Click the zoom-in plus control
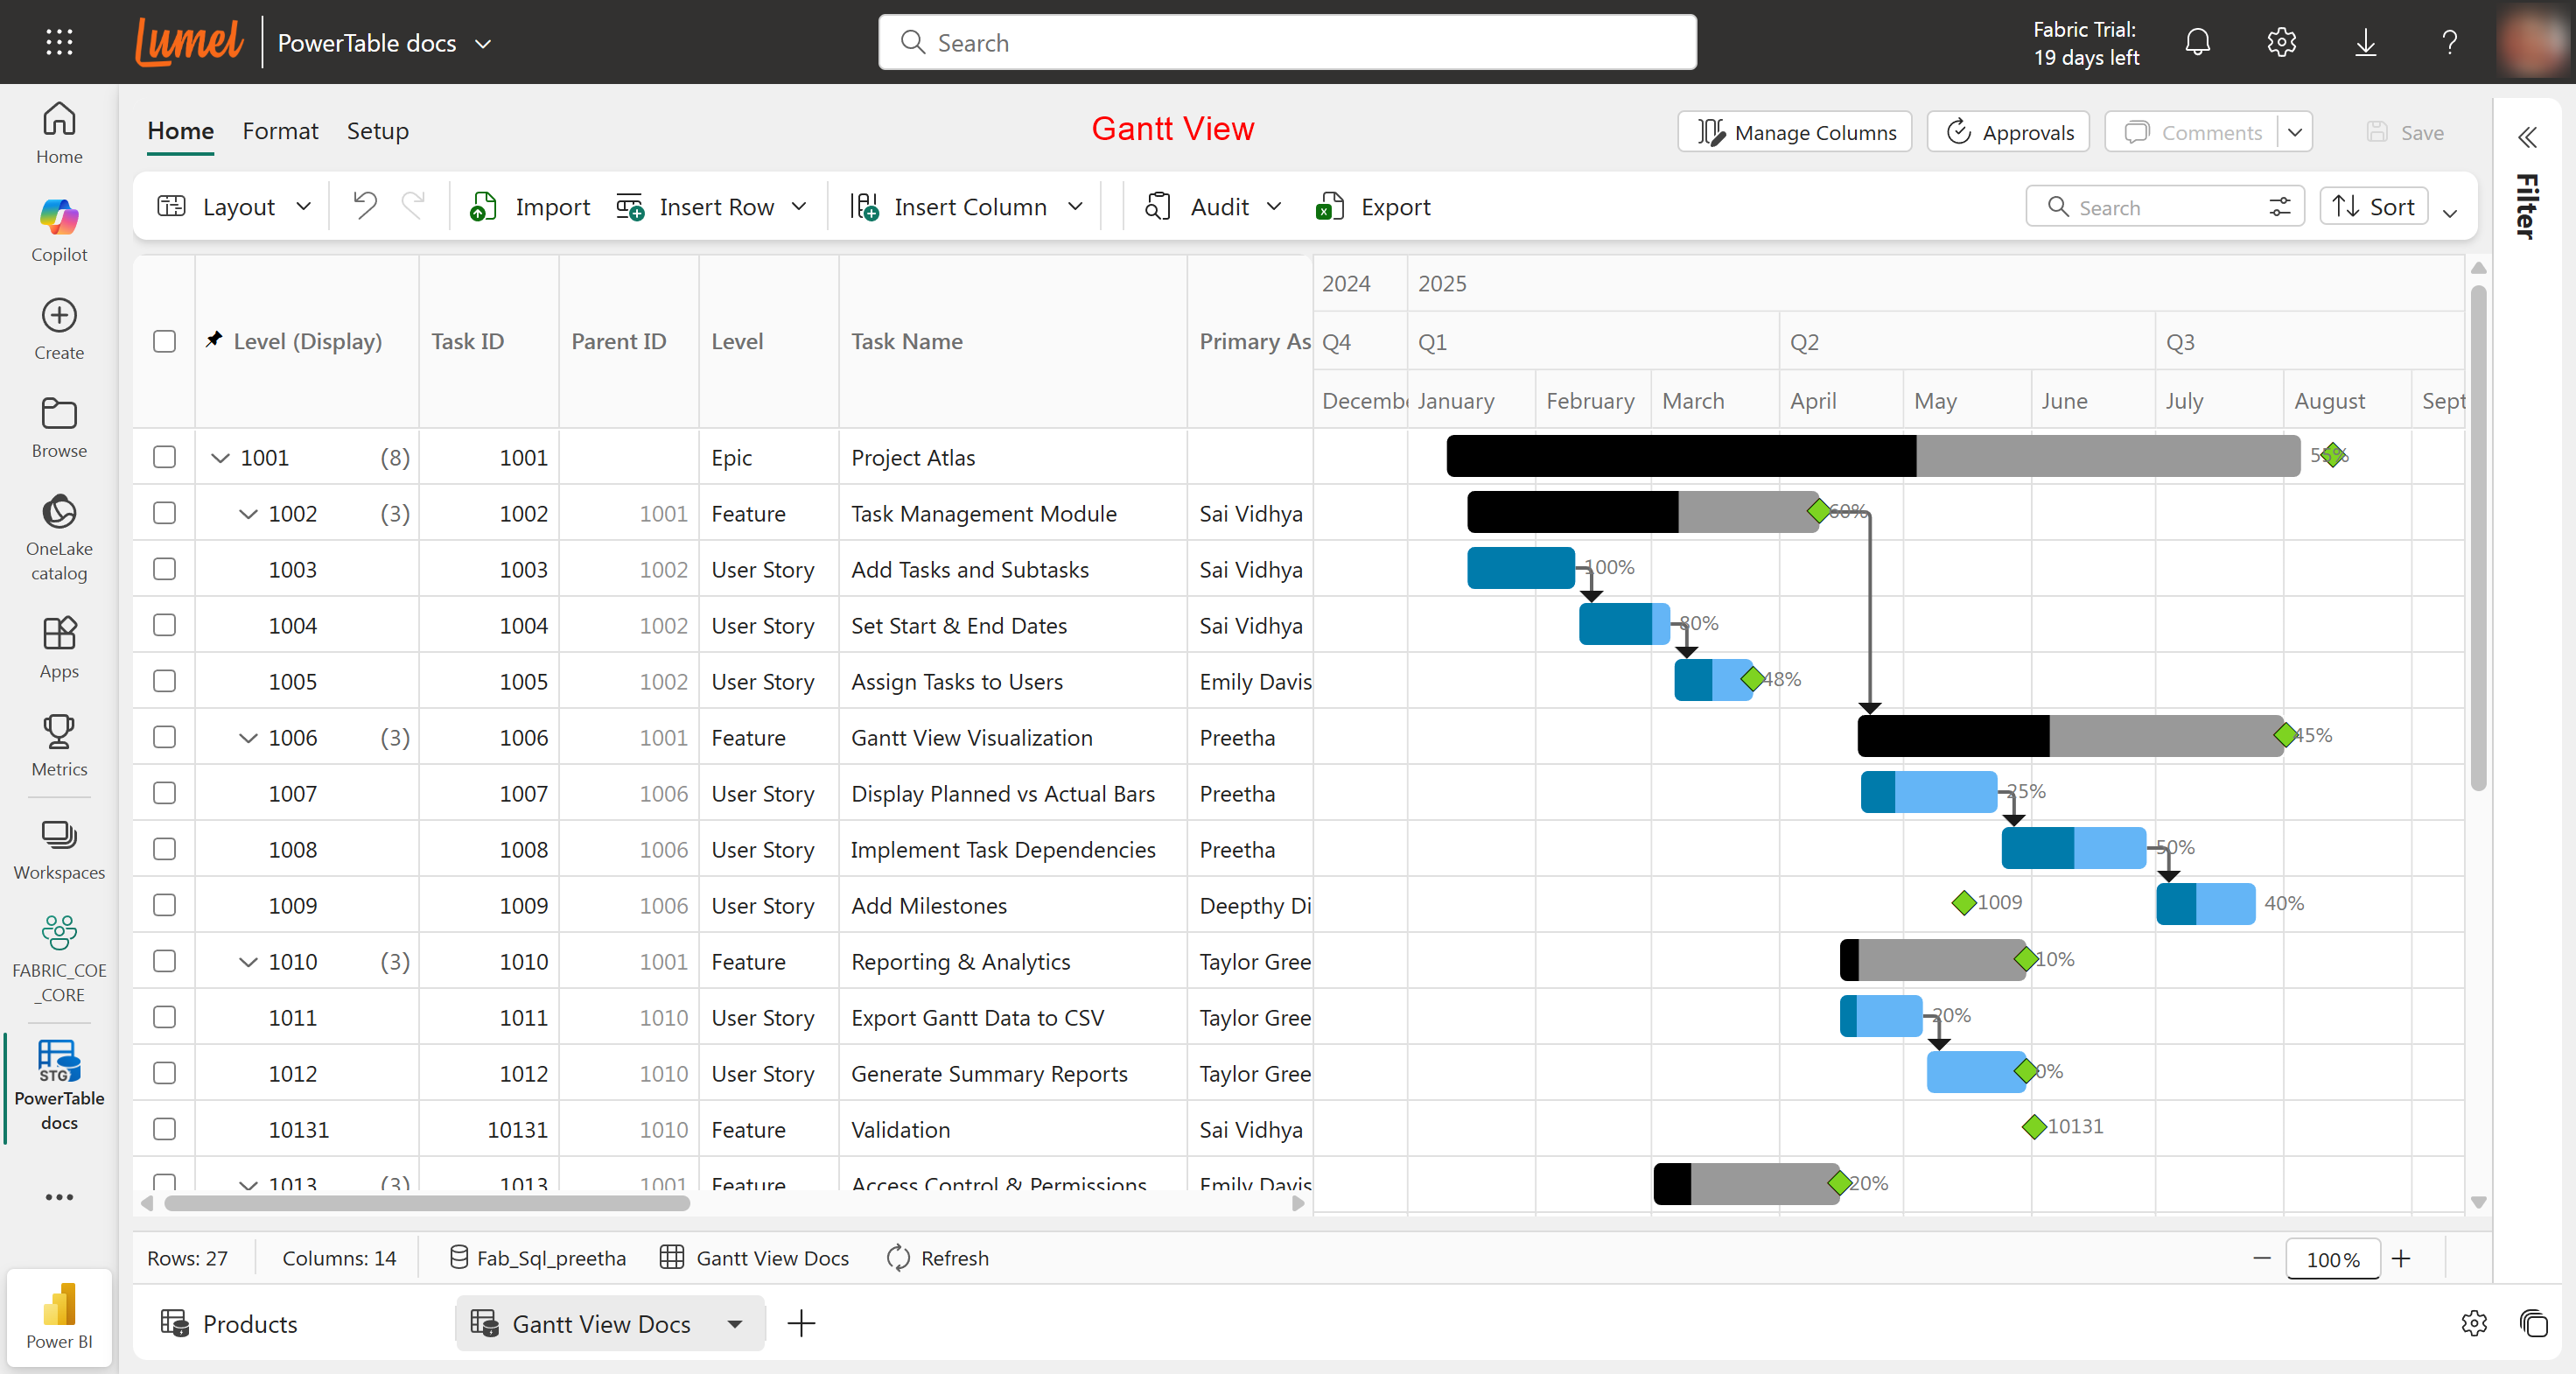This screenshot has height=1374, width=2576. [2401, 1259]
